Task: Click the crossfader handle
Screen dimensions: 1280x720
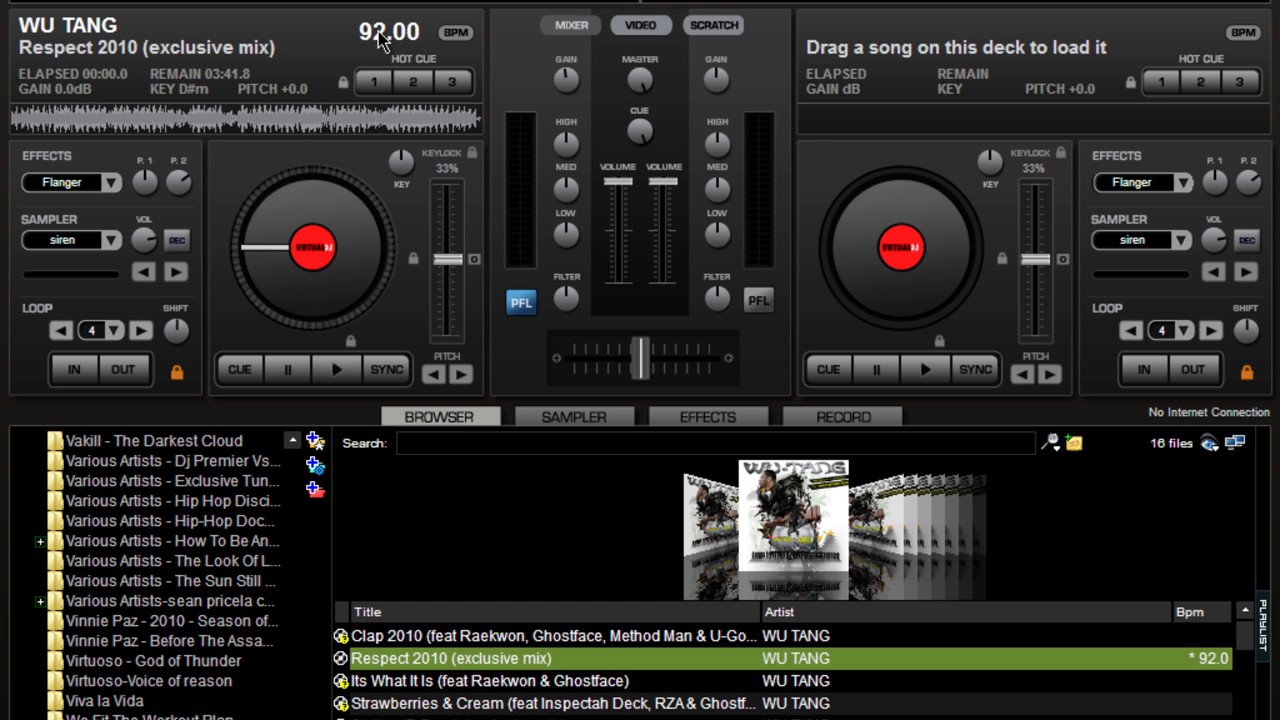Action: click(x=640, y=357)
